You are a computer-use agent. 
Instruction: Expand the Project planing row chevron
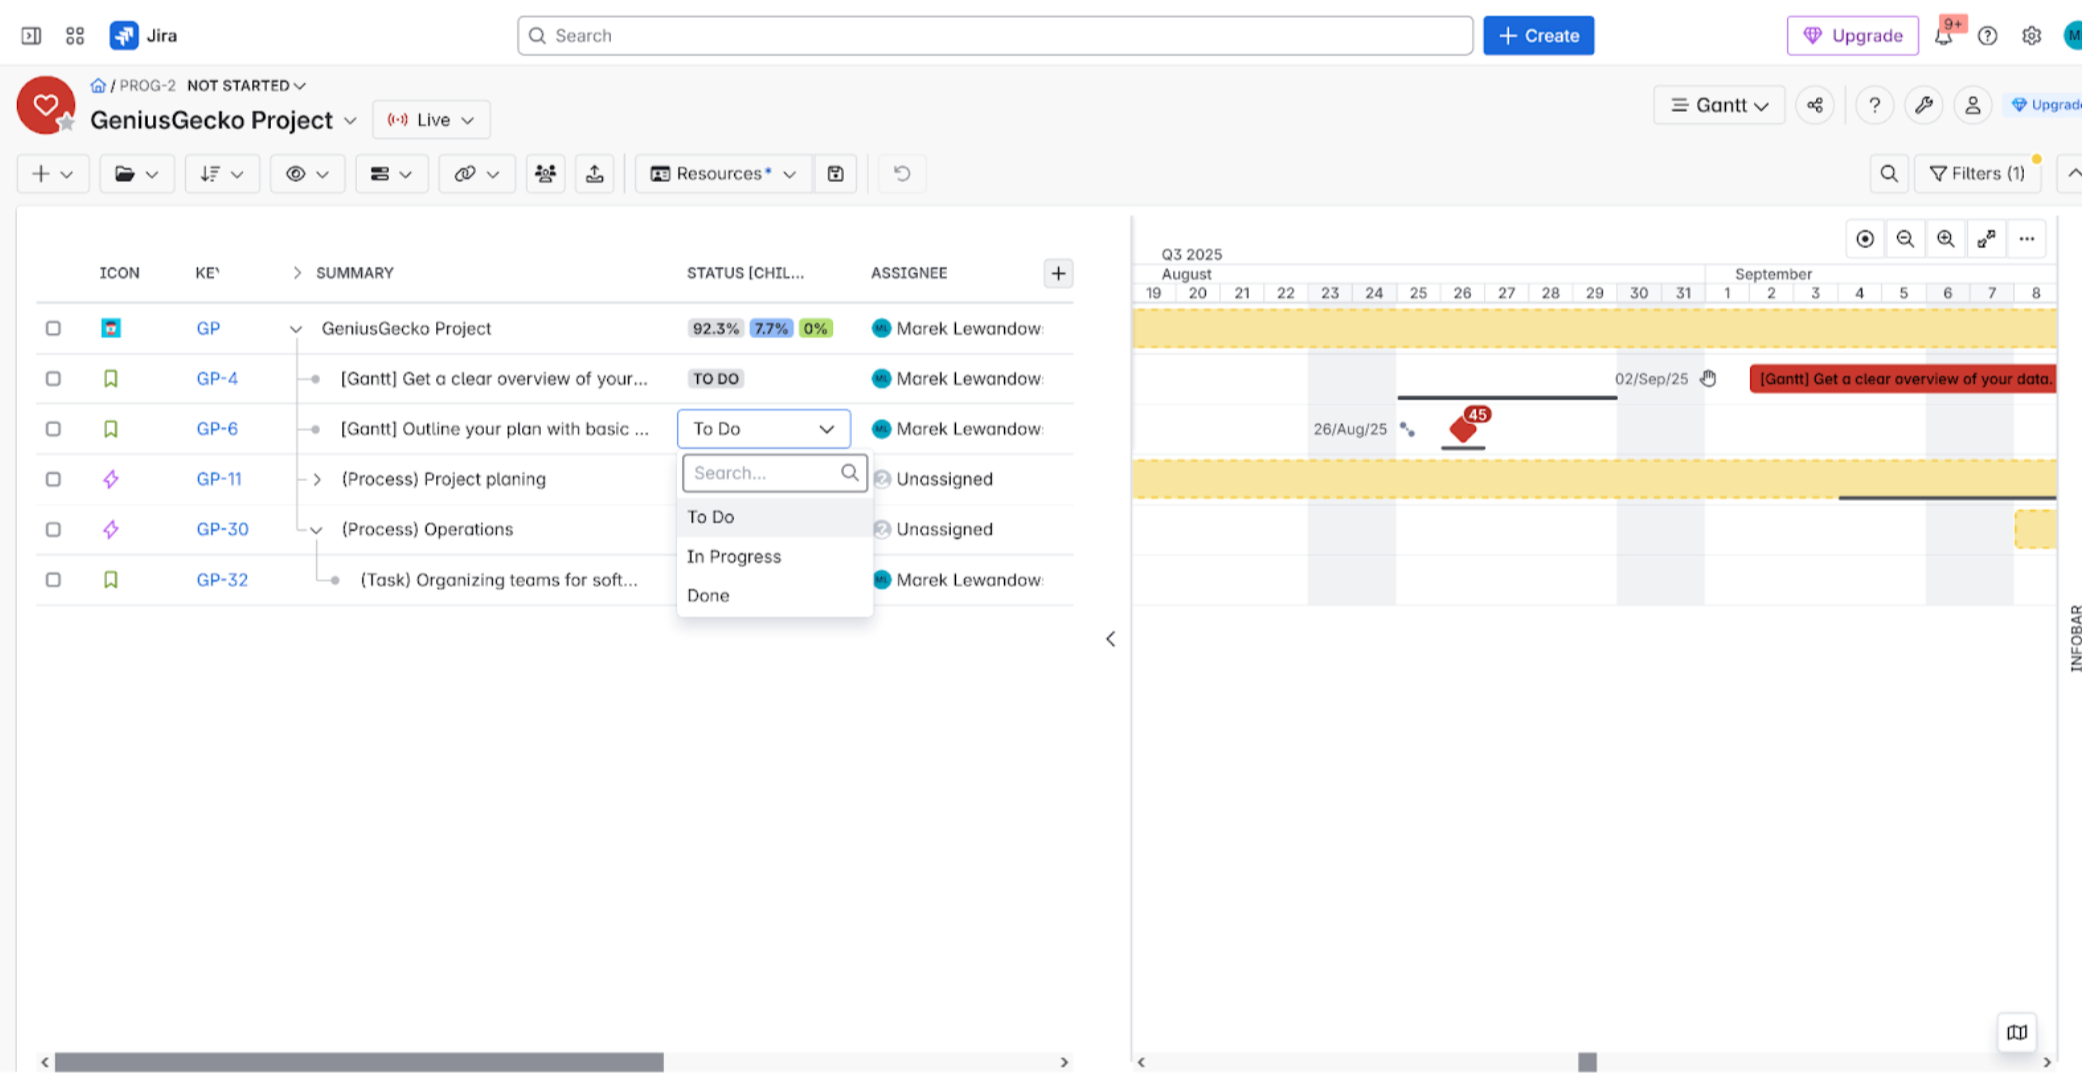[317, 479]
